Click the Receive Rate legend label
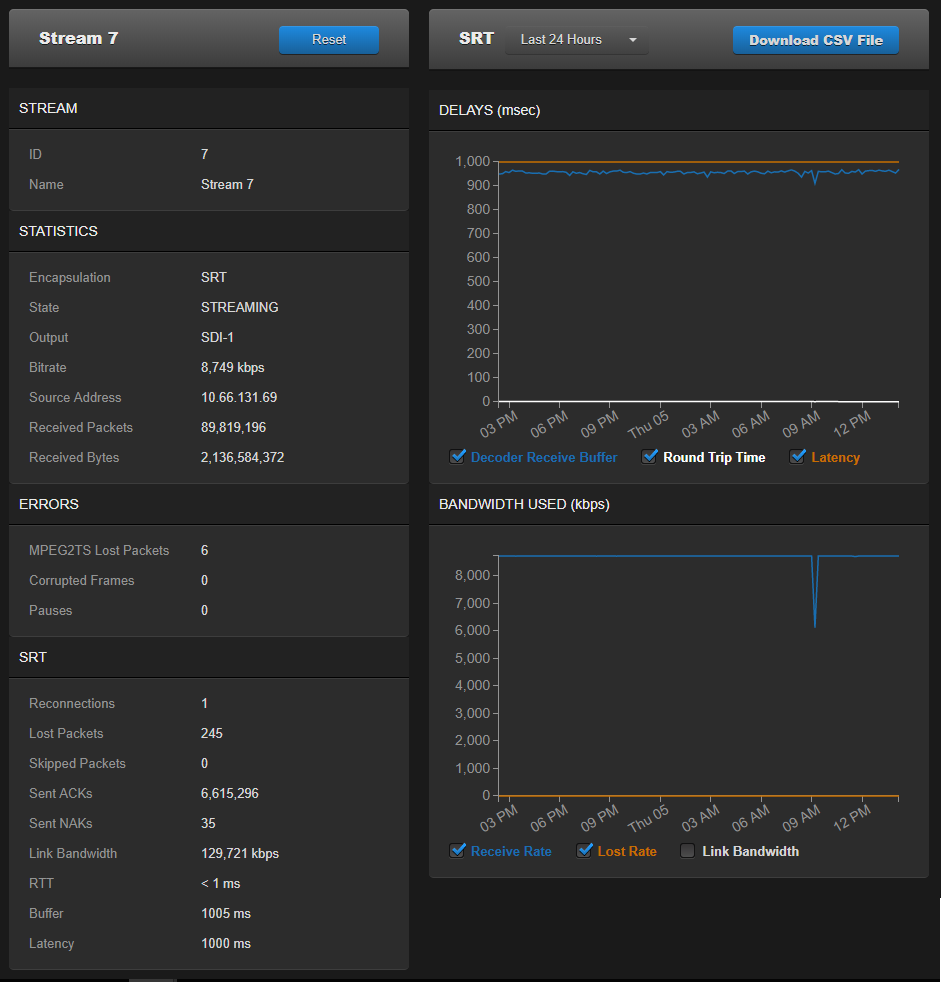The width and height of the screenshot is (941, 982). 511,851
